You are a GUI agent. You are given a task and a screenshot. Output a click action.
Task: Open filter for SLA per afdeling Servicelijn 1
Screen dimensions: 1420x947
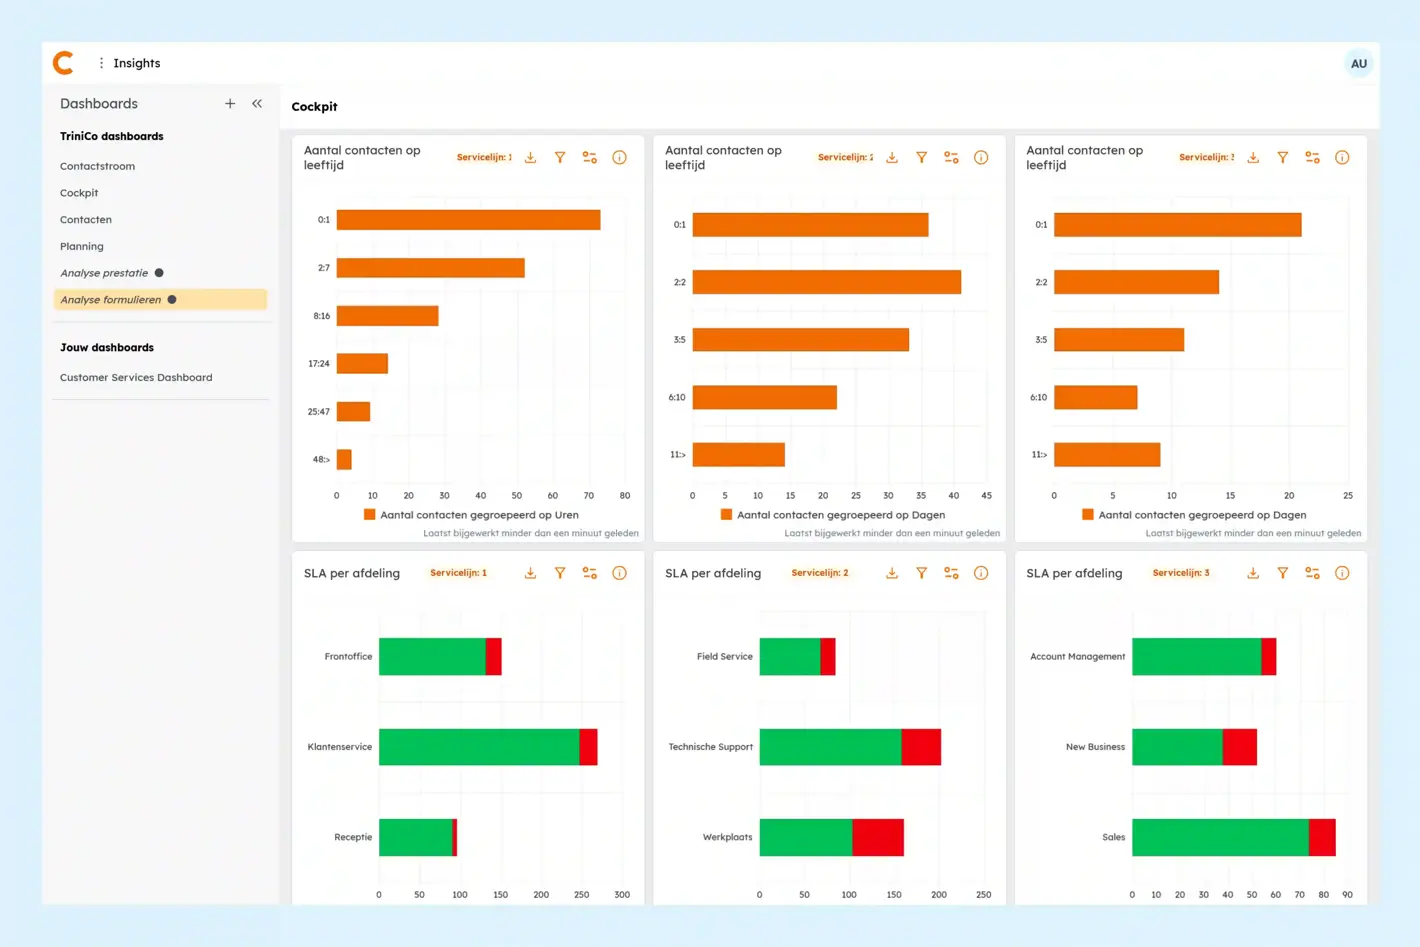[x=560, y=574]
